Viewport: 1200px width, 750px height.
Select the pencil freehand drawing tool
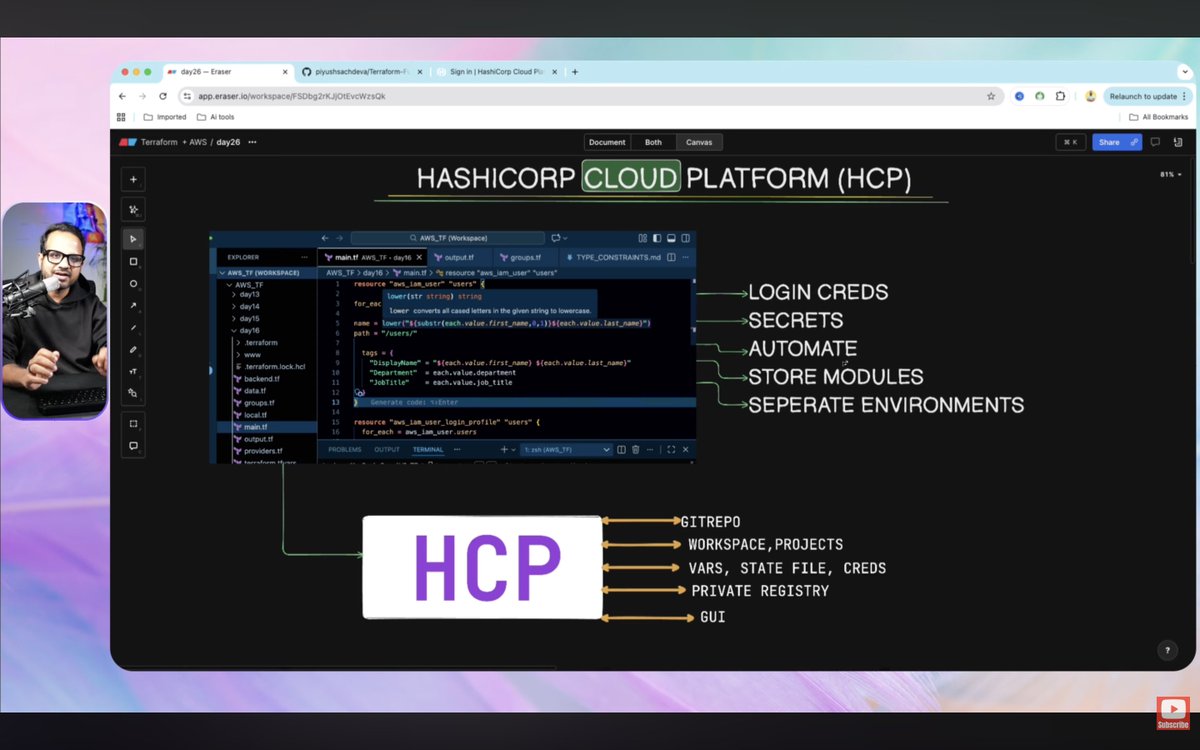[x=134, y=349]
